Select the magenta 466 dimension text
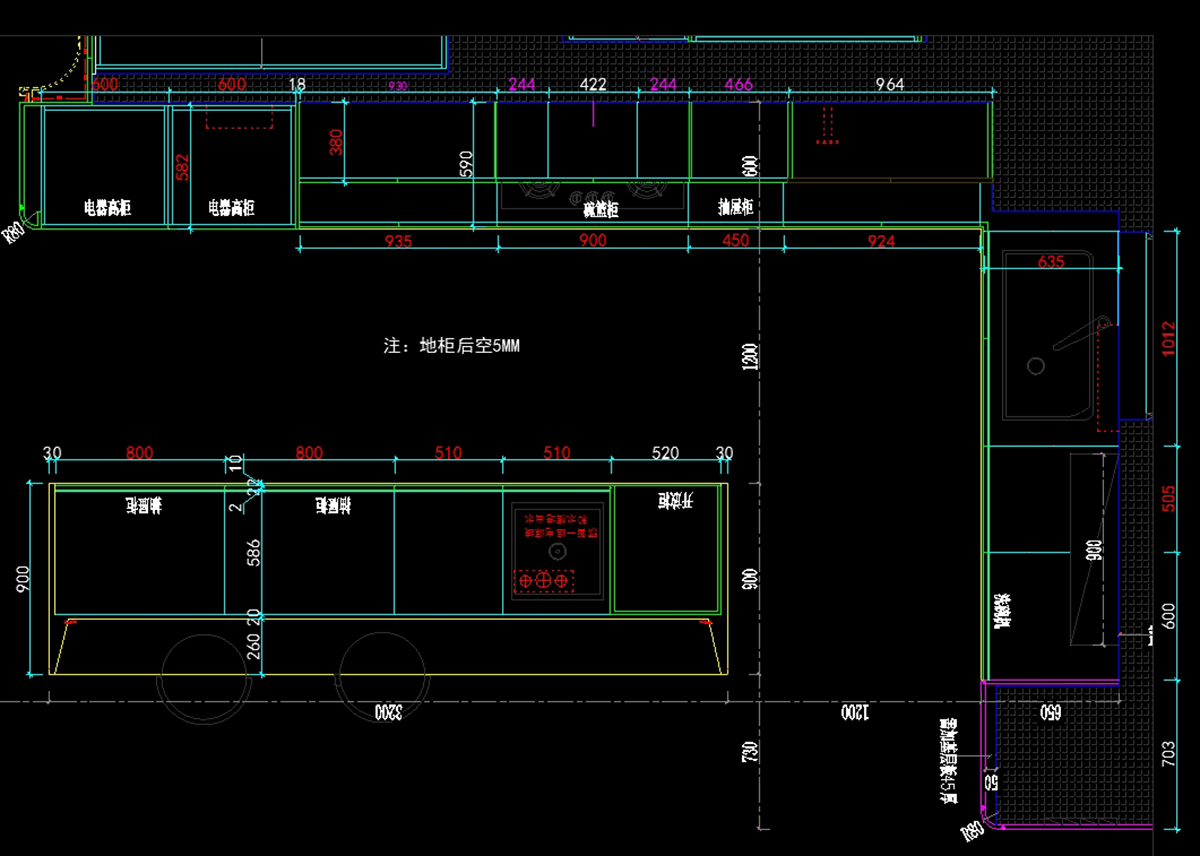Viewport: 1200px width, 856px height. 738,85
